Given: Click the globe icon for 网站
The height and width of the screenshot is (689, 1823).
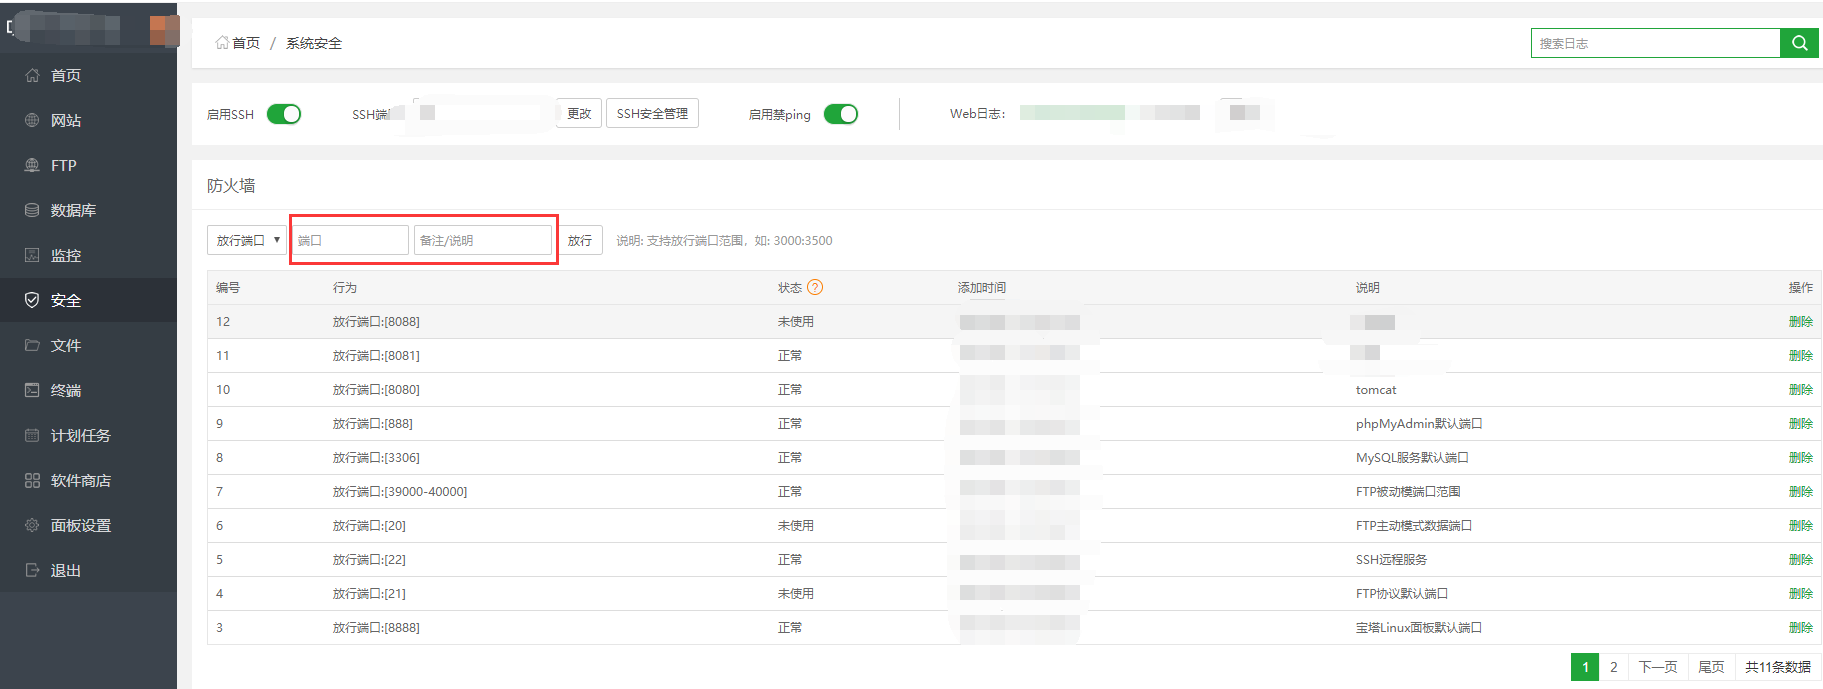Looking at the screenshot, I should tap(32, 120).
